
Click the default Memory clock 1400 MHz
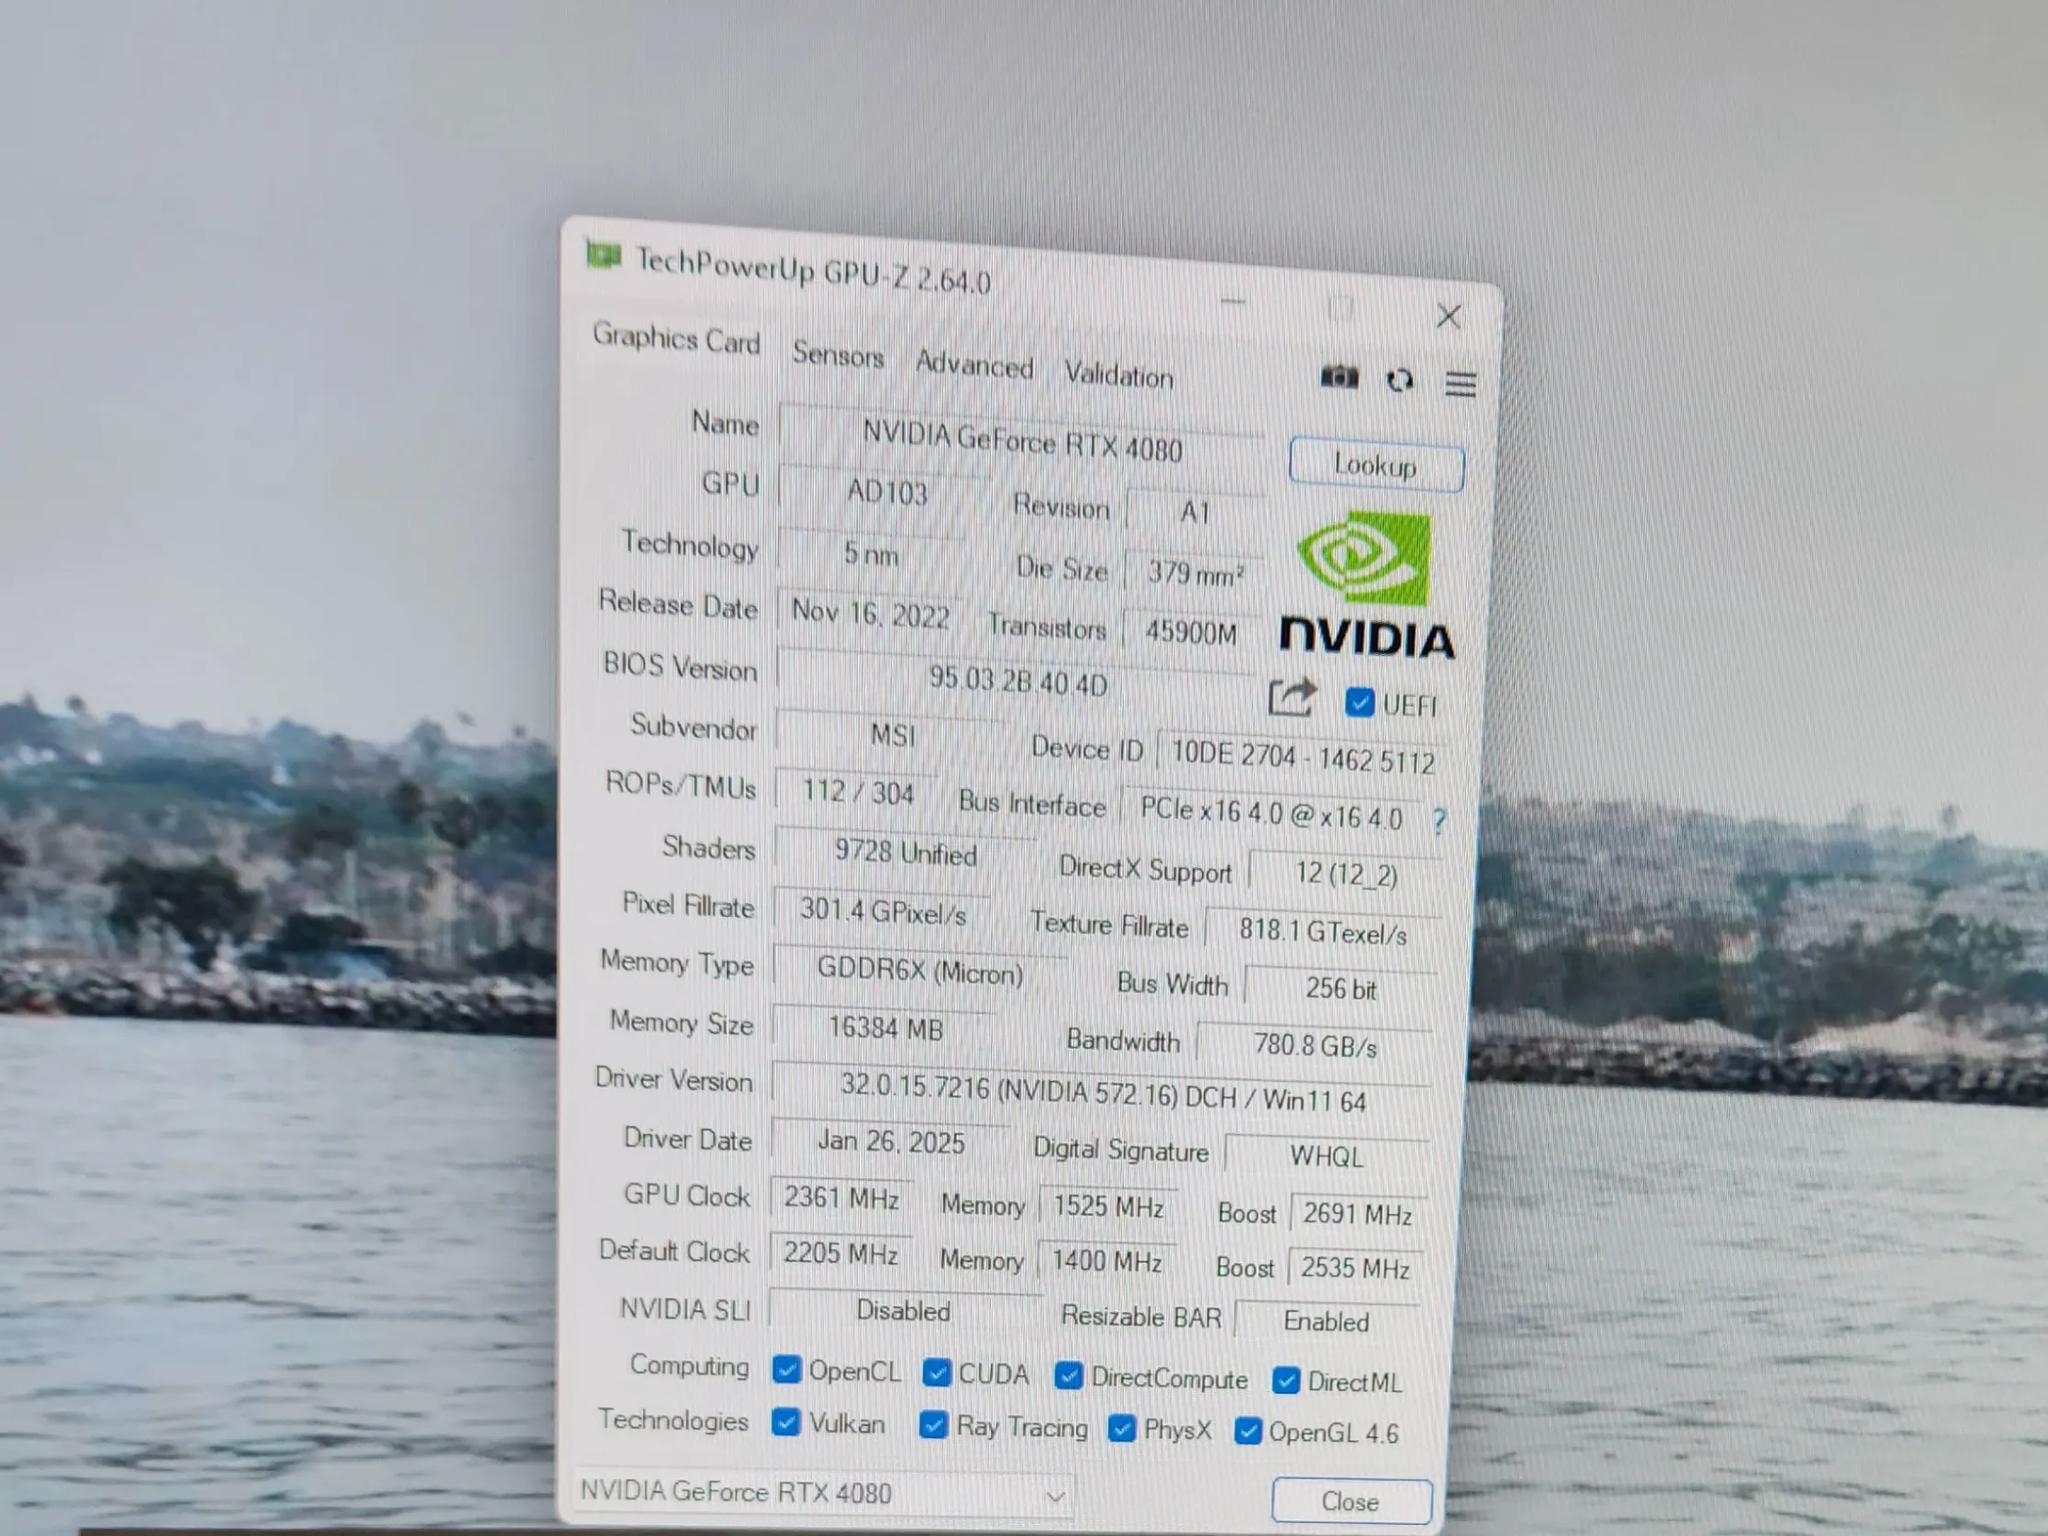click(x=1106, y=1261)
